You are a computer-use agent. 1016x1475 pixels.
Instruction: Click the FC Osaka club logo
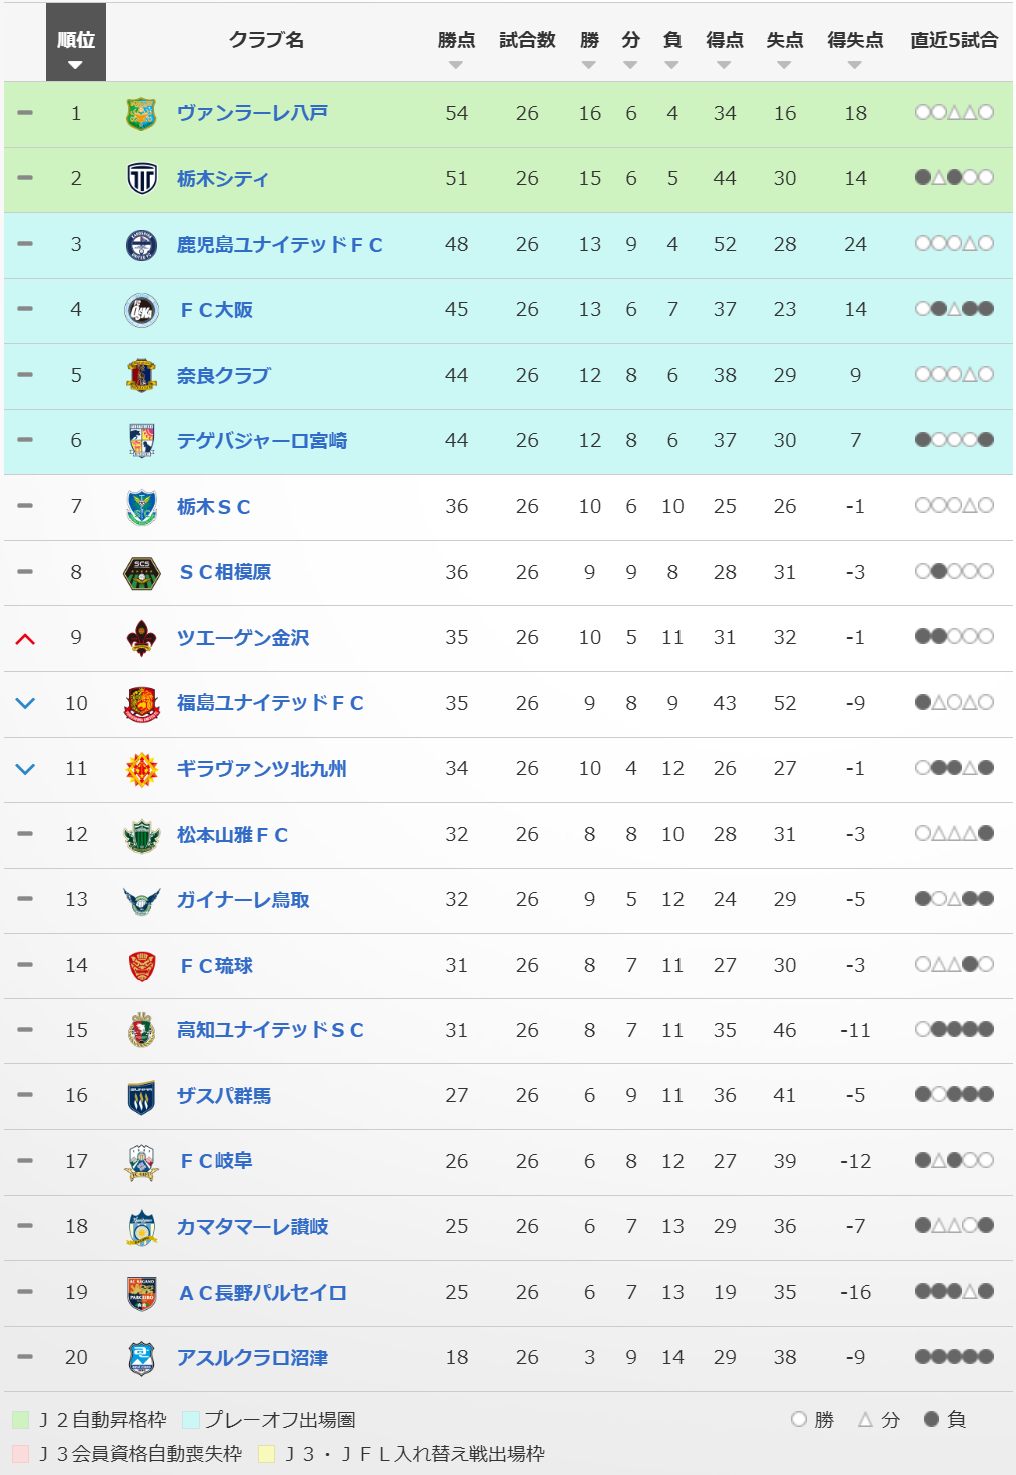click(x=141, y=310)
